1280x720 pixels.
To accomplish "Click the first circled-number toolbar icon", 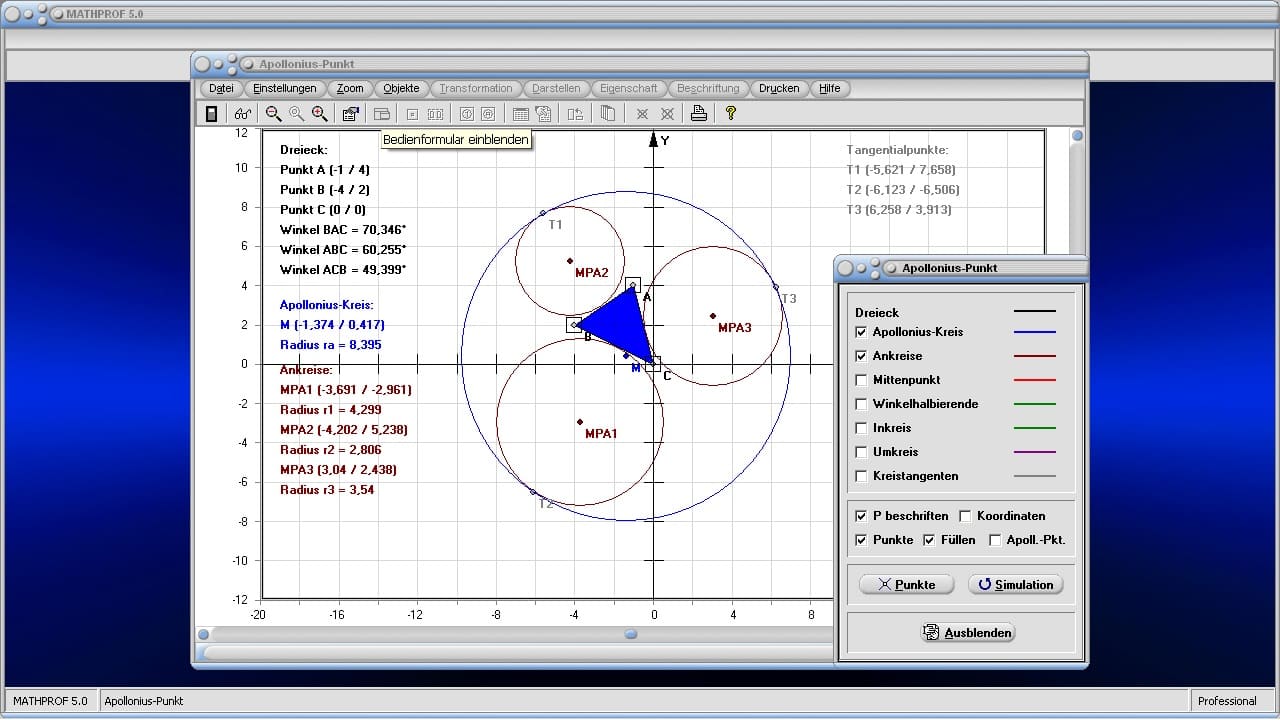I will (x=466, y=114).
